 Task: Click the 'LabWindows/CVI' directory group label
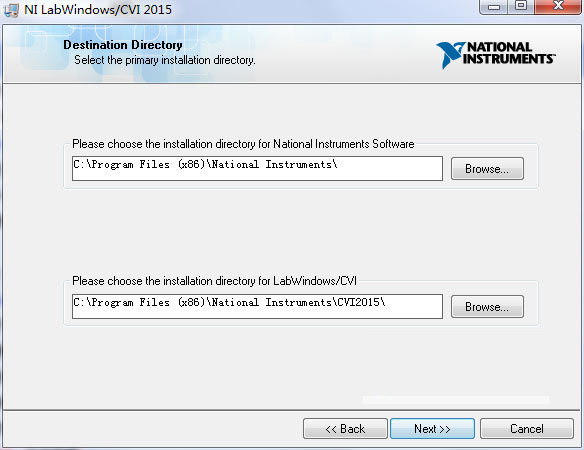coord(214,281)
